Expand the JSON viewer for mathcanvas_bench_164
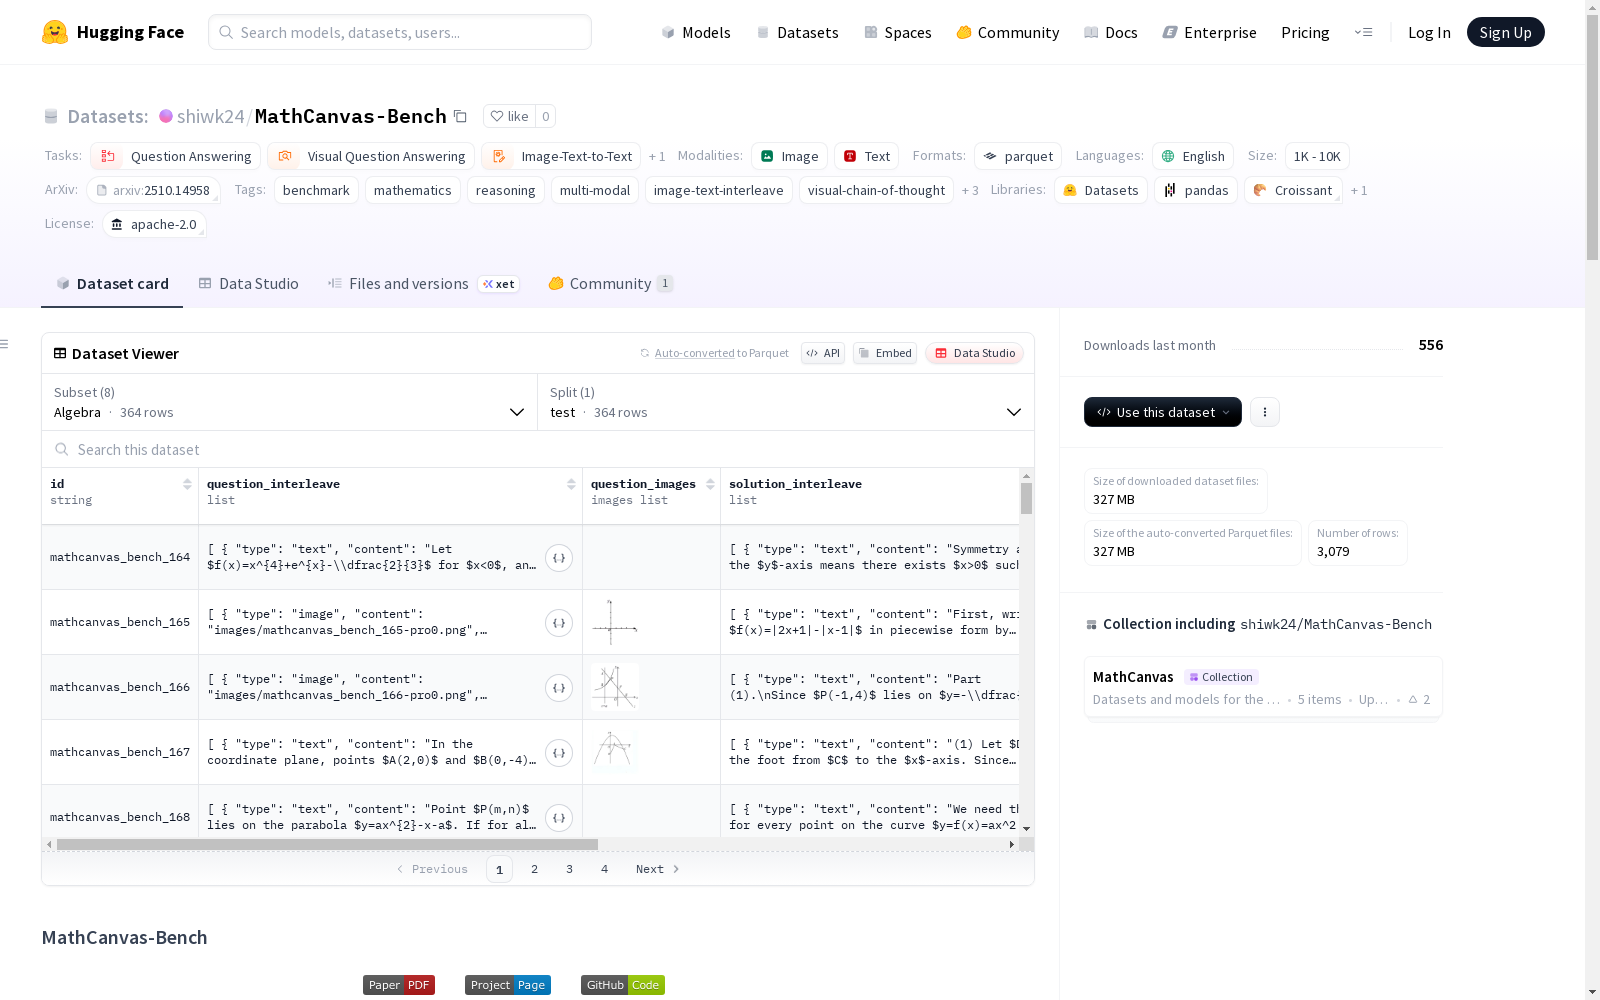1600x1000 pixels. click(x=559, y=558)
